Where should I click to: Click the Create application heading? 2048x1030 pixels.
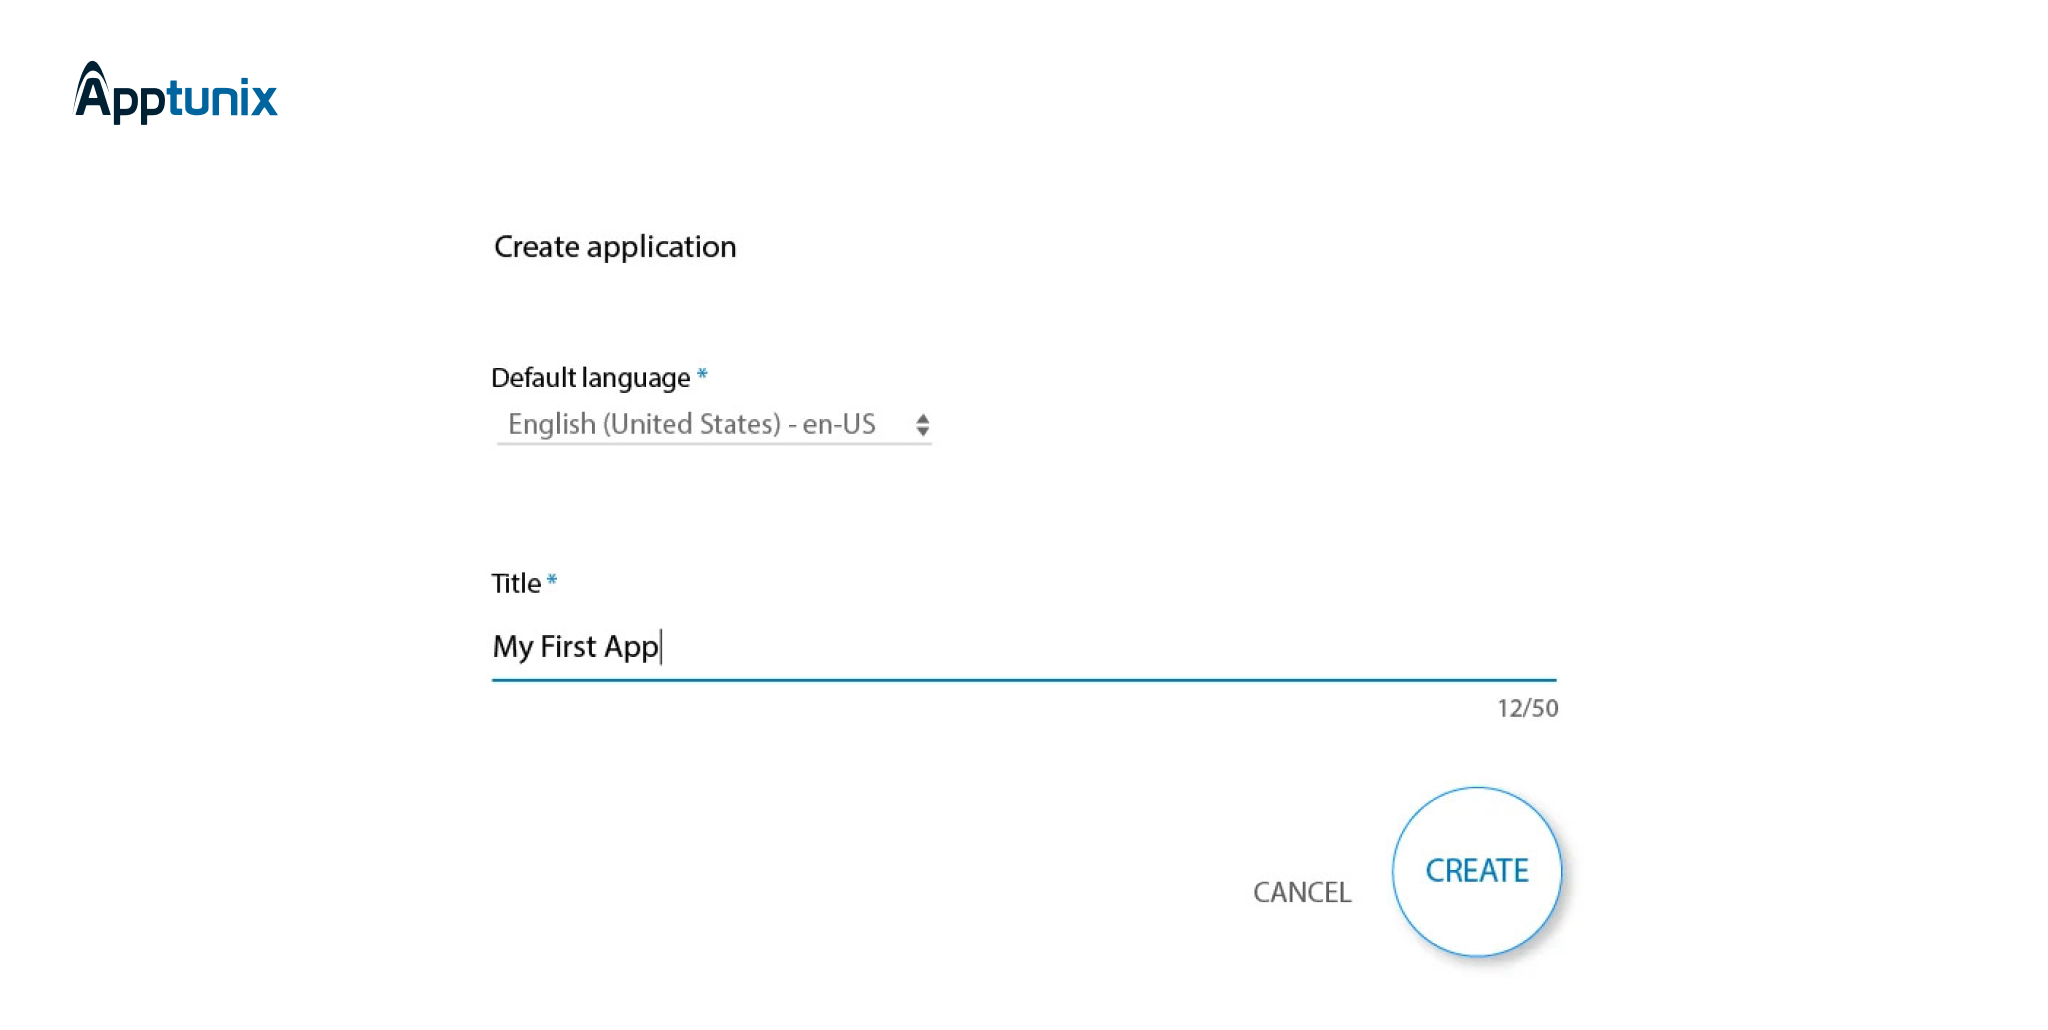pos(614,246)
